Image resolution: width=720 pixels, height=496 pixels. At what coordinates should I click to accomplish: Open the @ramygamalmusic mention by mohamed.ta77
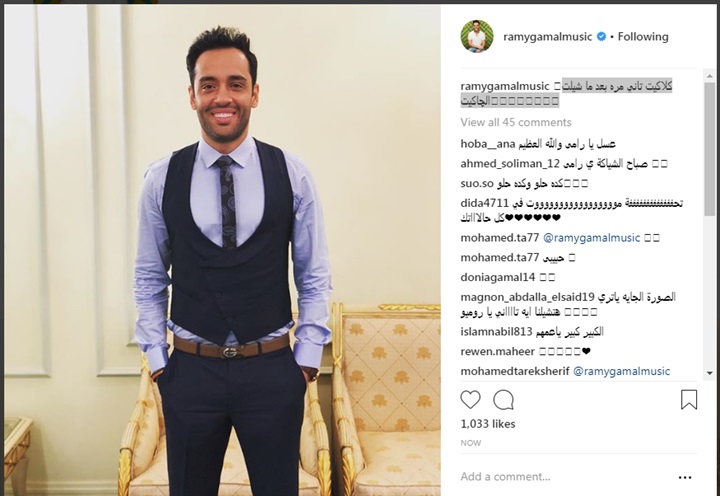click(591, 238)
